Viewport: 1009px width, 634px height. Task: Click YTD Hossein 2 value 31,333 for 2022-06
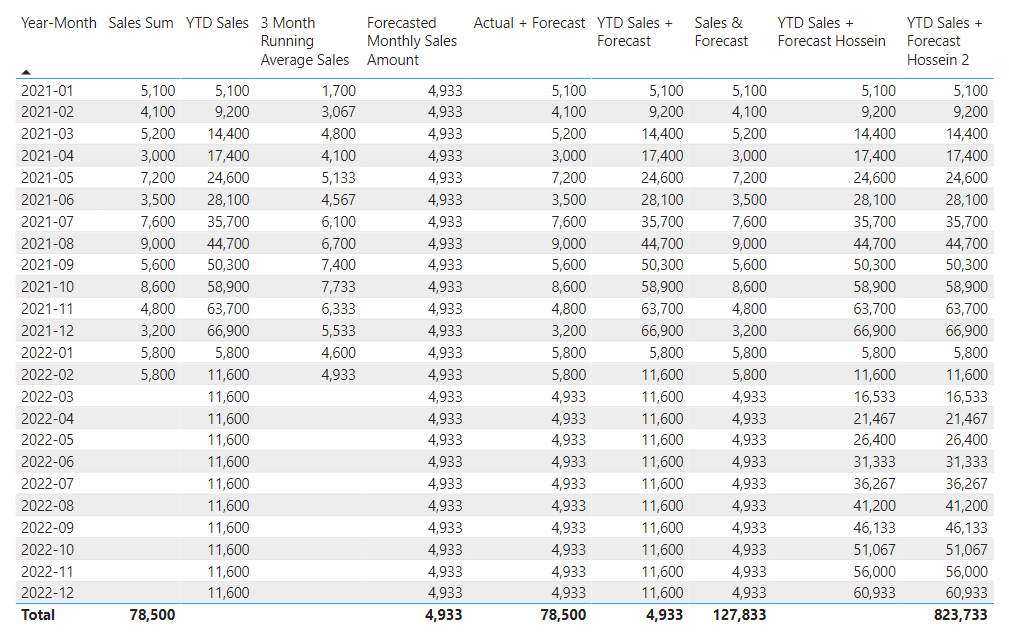[967, 462]
